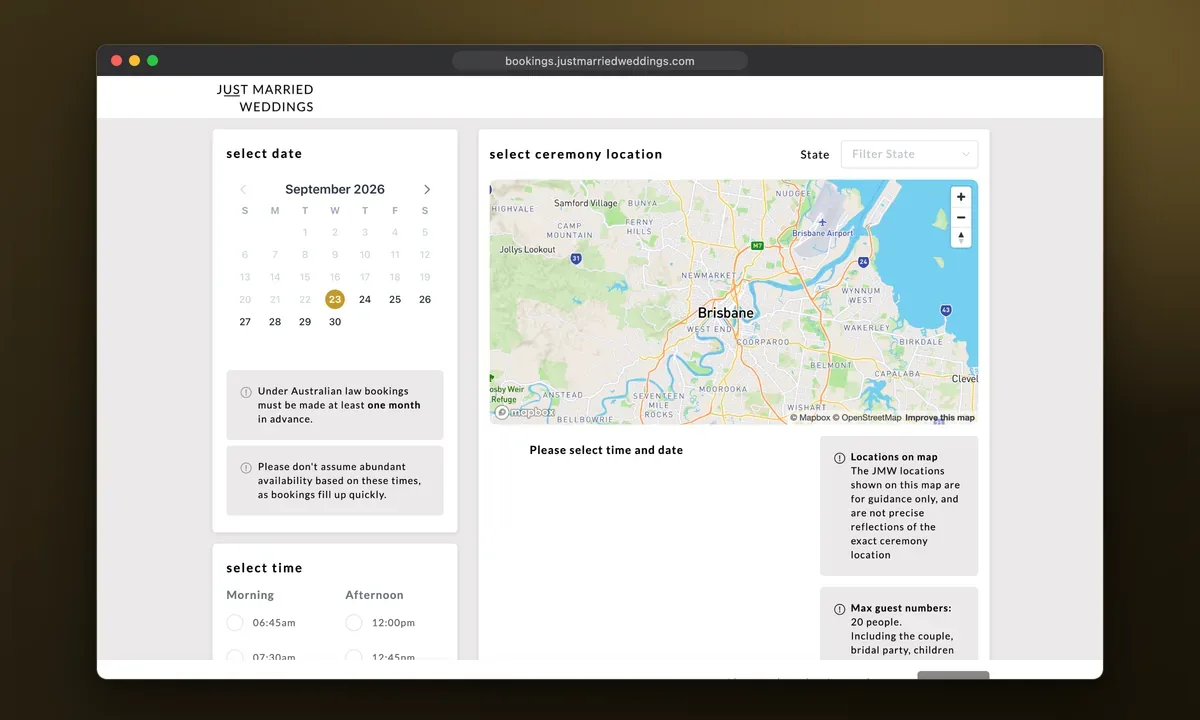Open the Improve this map link
Image resolution: width=1200 pixels, height=720 pixels.
[x=940, y=418]
